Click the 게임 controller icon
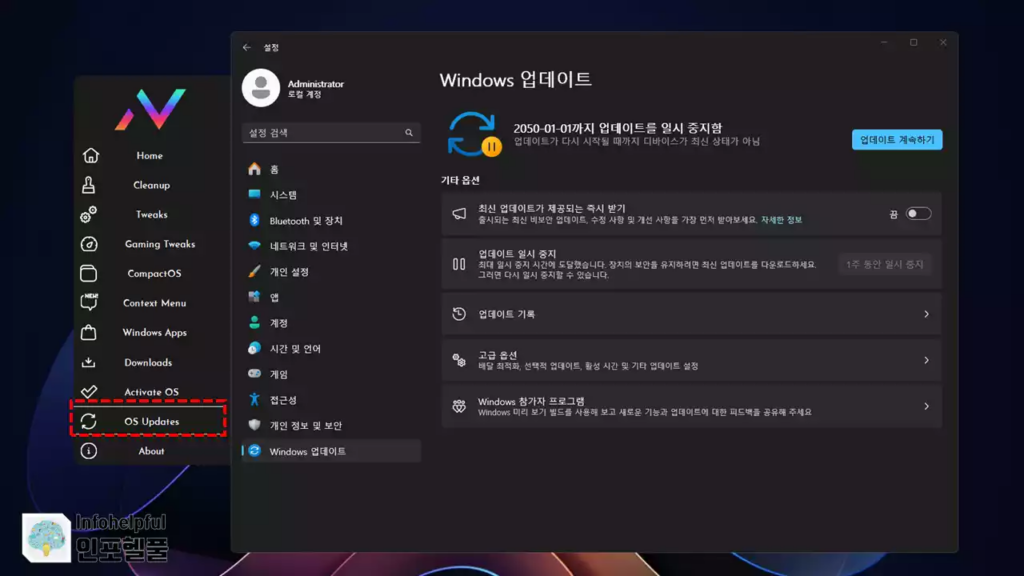The image size is (1024, 576). pos(255,374)
